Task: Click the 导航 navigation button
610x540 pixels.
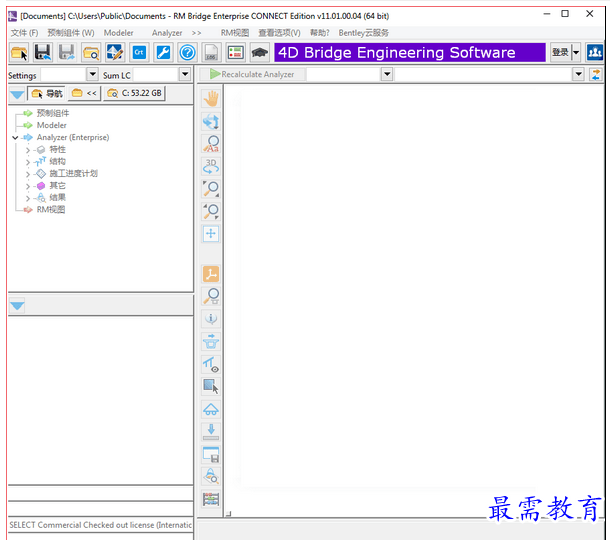Action: click(x=46, y=93)
